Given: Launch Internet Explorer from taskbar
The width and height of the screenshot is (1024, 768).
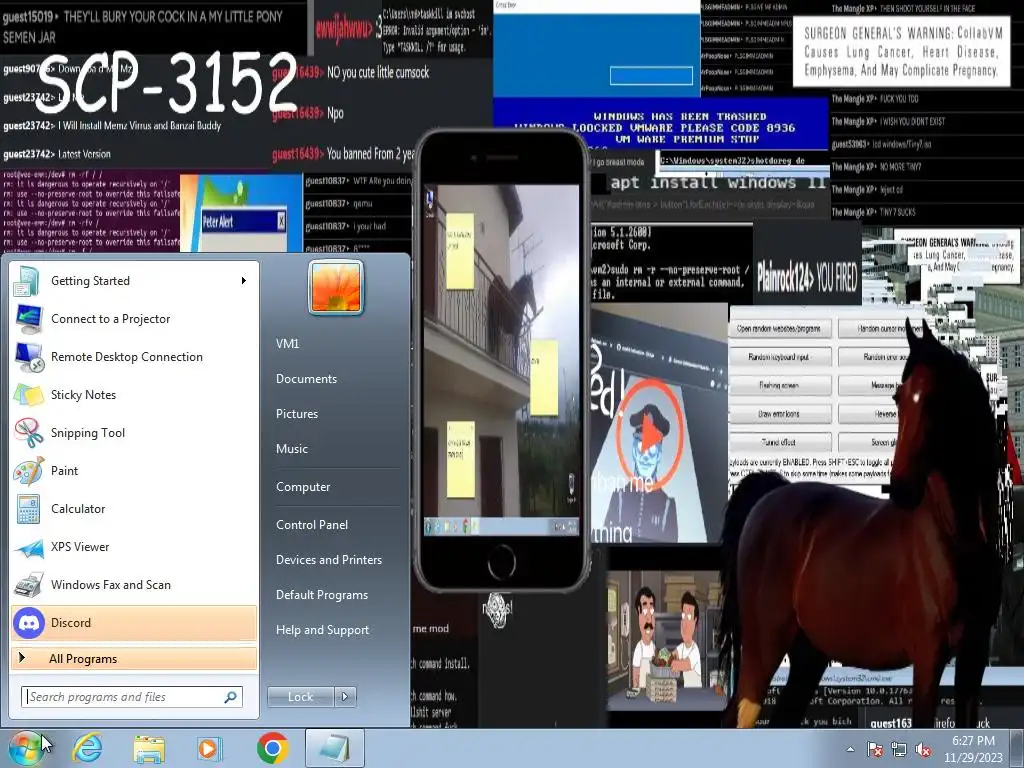Looking at the screenshot, I should 88,748.
